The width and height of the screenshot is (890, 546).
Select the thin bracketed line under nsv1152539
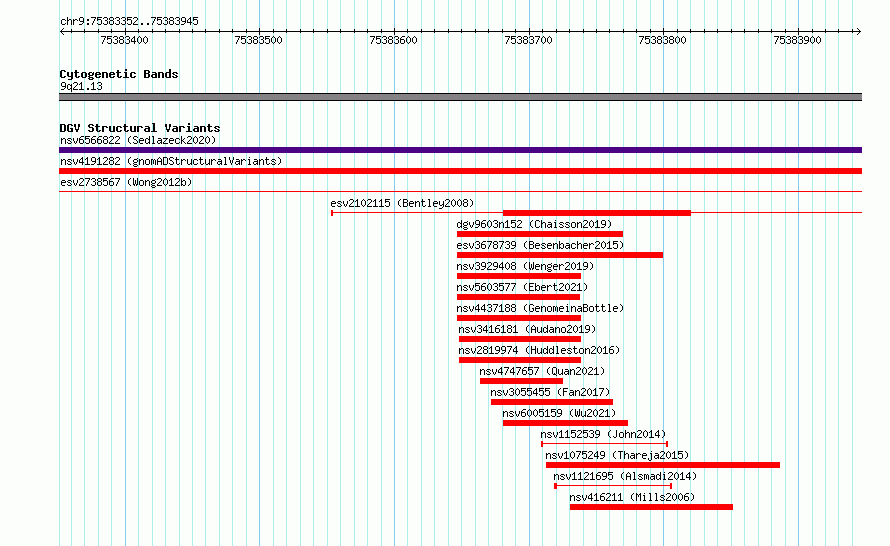tap(604, 444)
